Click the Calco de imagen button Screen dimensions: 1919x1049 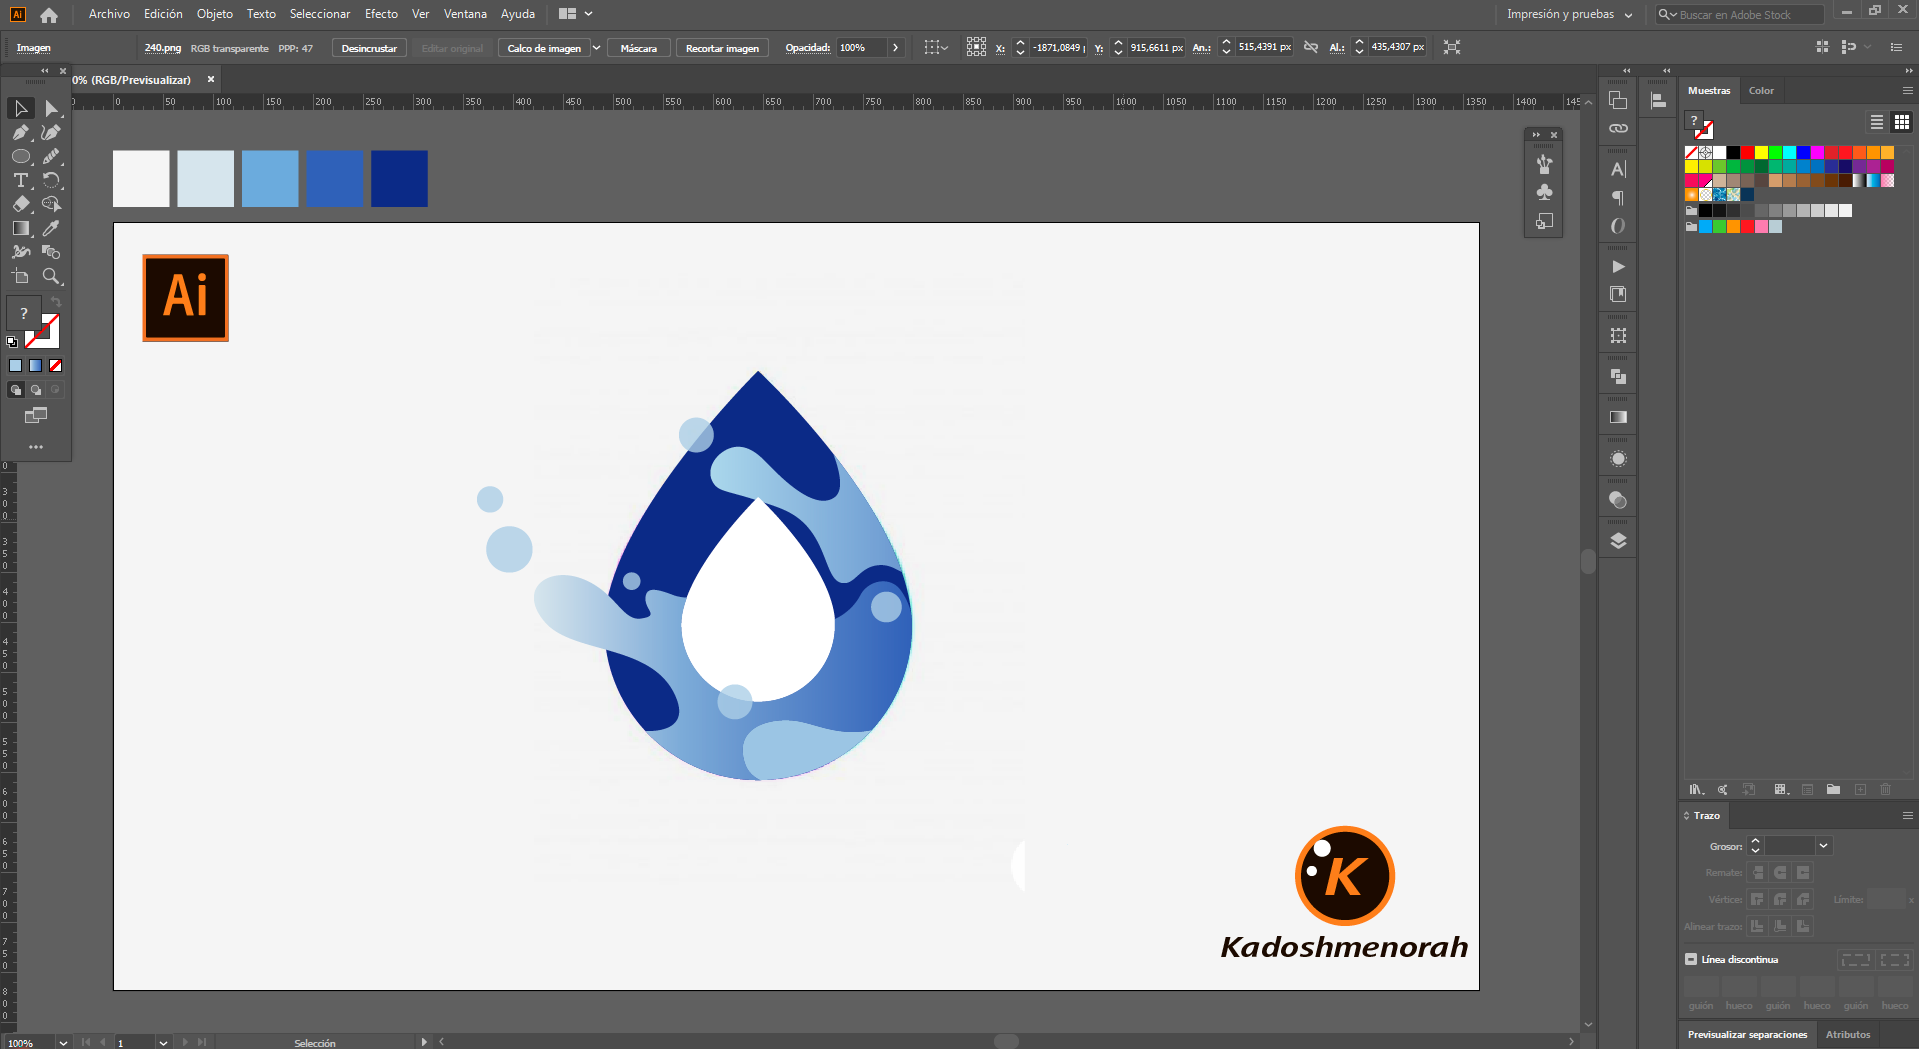tap(544, 48)
